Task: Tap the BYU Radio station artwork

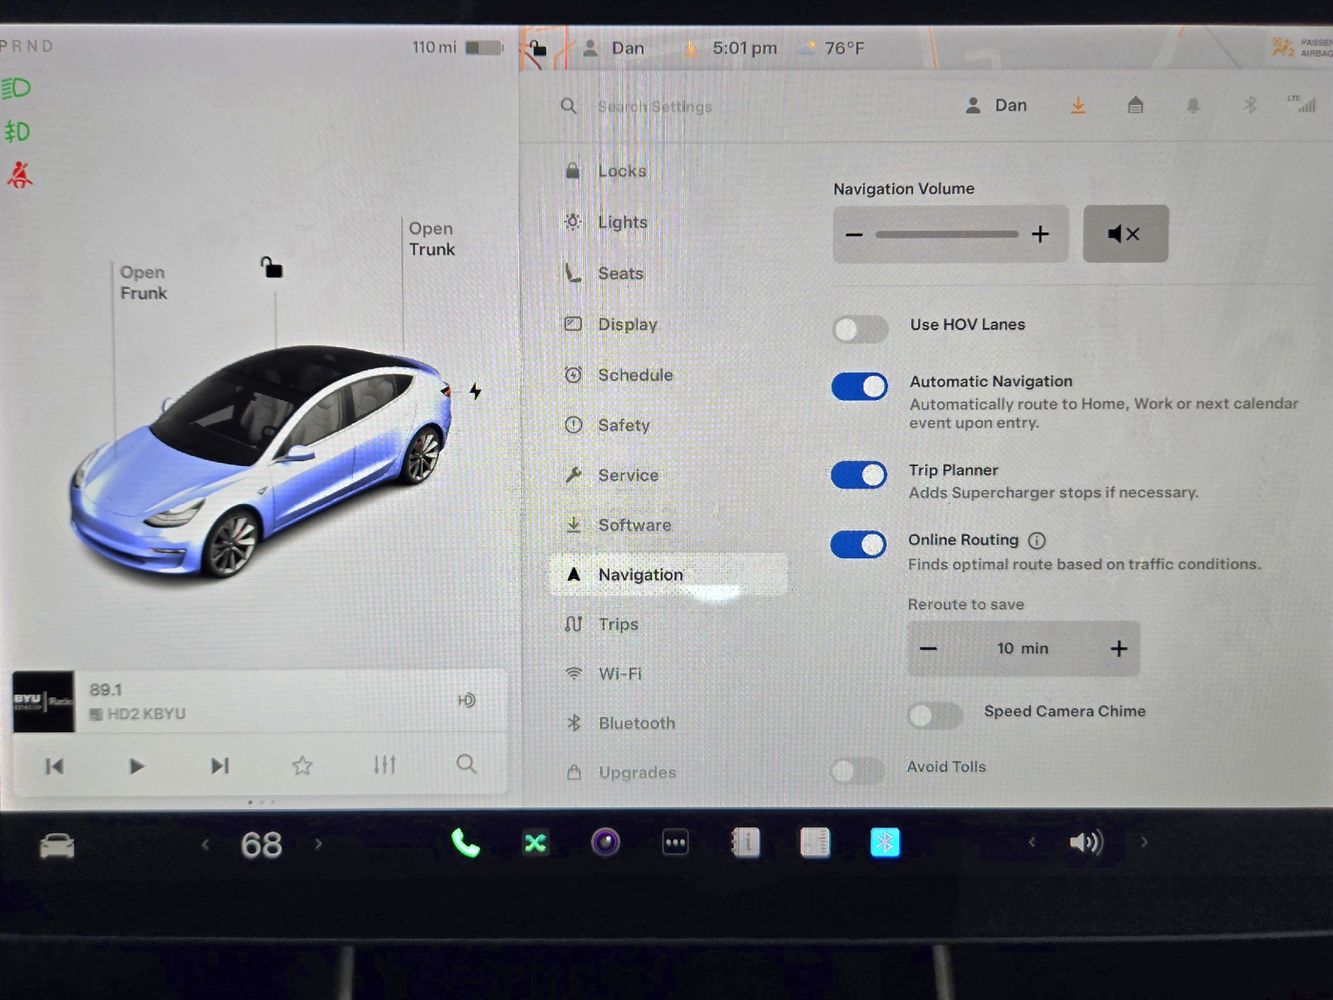Action: point(43,701)
